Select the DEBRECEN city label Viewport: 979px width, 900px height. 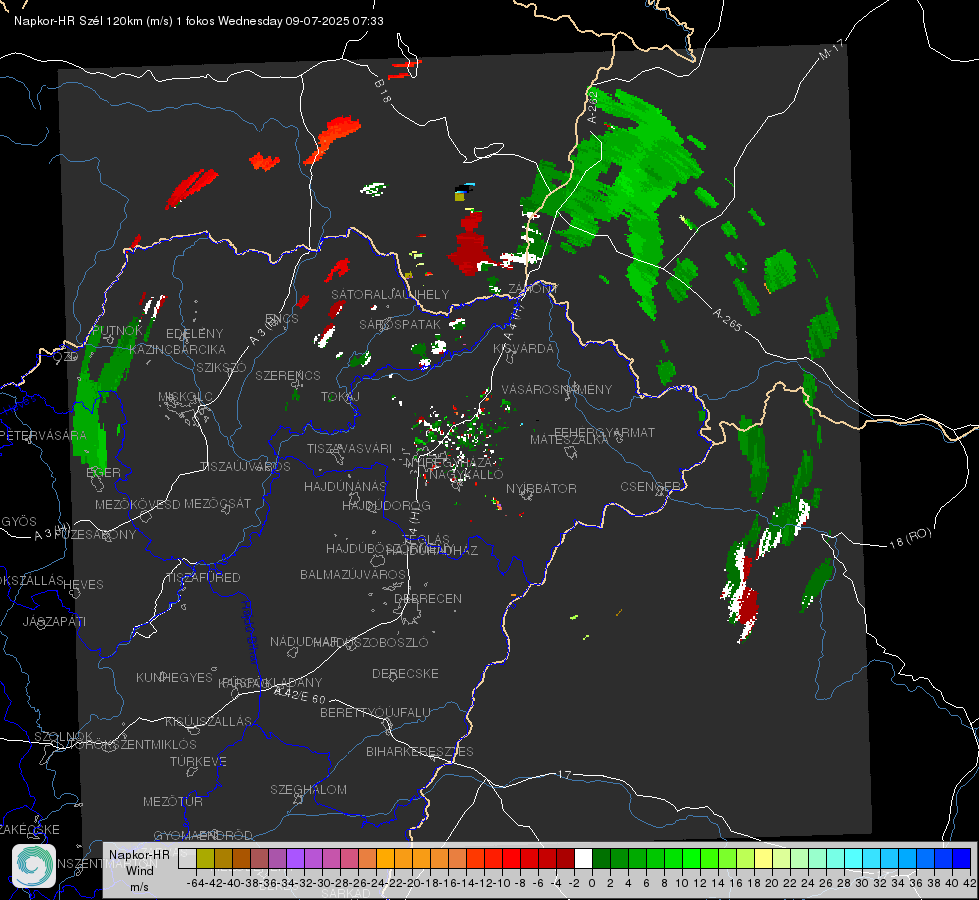pos(428,598)
